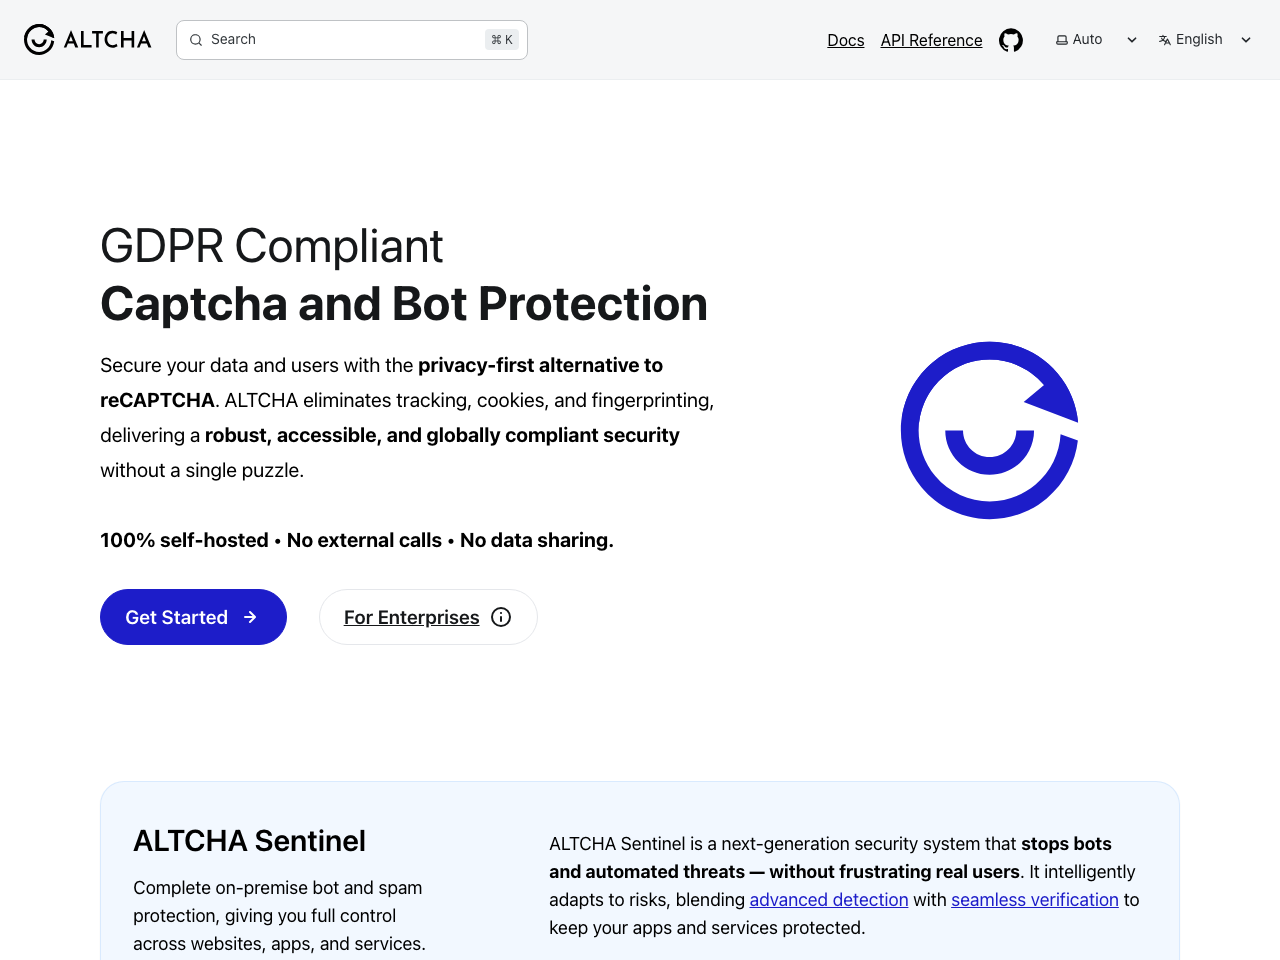The width and height of the screenshot is (1280, 960).
Task: Open the API Reference page
Action: (931, 40)
